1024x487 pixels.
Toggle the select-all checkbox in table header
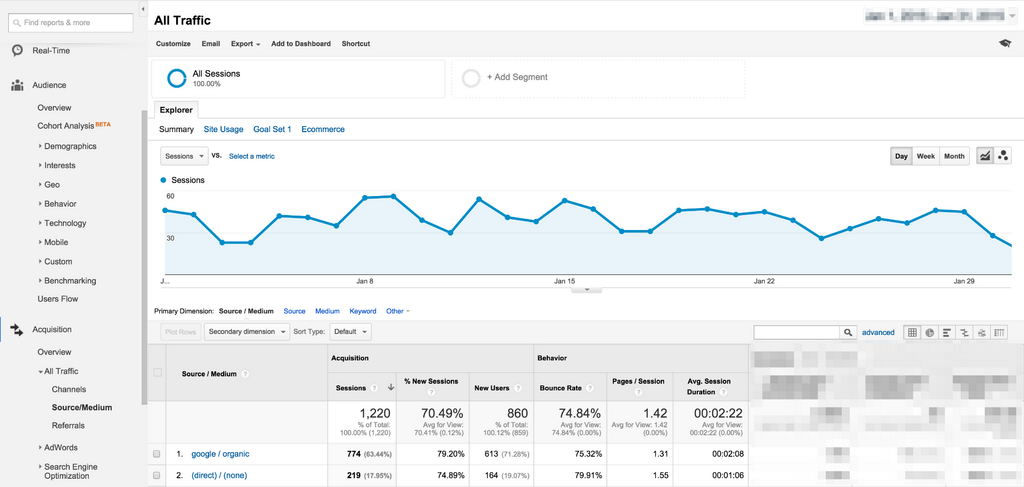pyautogui.click(x=157, y=373)
